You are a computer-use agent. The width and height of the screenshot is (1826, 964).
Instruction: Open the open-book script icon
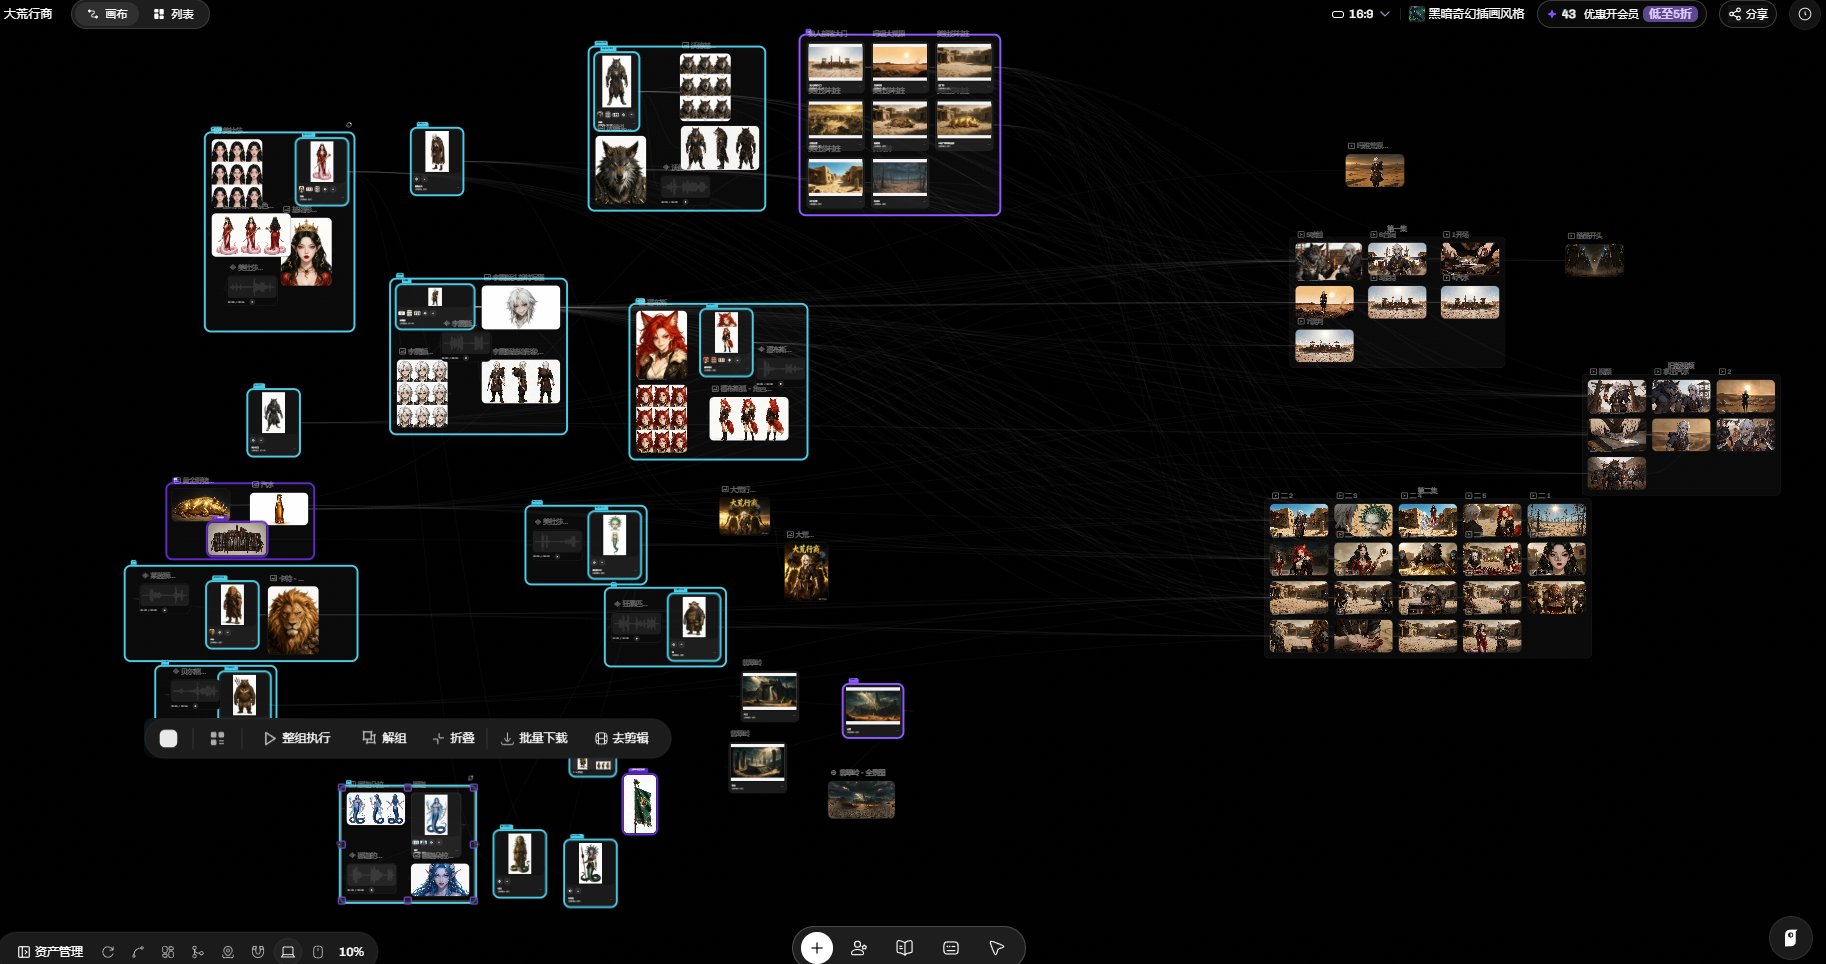pyautogui.click(x=905, y=948)
